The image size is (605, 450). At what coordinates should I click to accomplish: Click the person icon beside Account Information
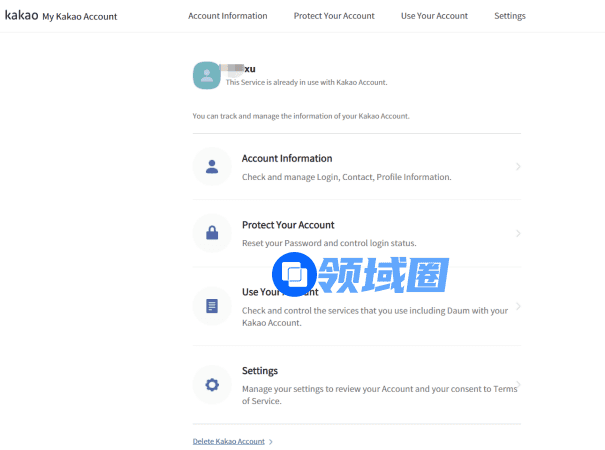pyautogui.click(x=212, y=167)
